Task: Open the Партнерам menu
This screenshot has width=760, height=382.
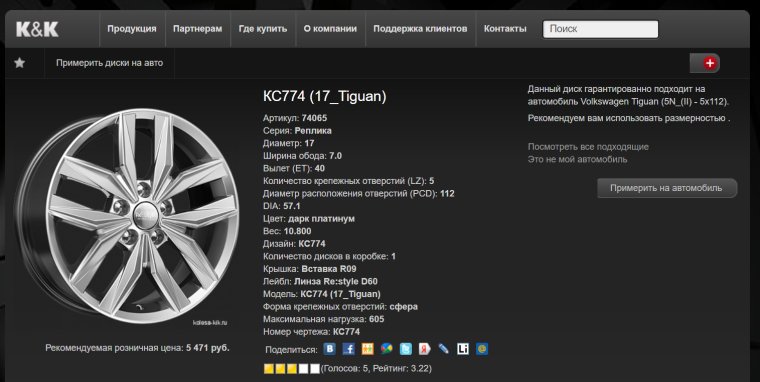Action: tap(198, 29)
